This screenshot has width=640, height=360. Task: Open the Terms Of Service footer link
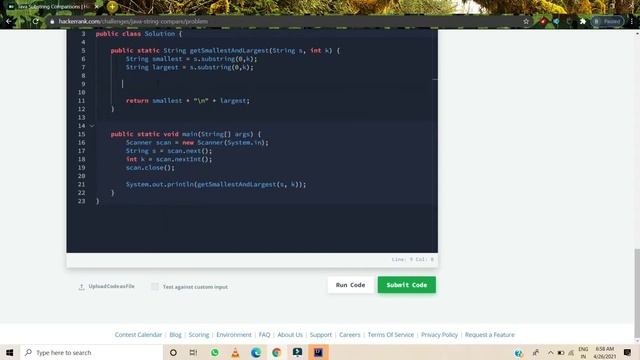(391, 335)
